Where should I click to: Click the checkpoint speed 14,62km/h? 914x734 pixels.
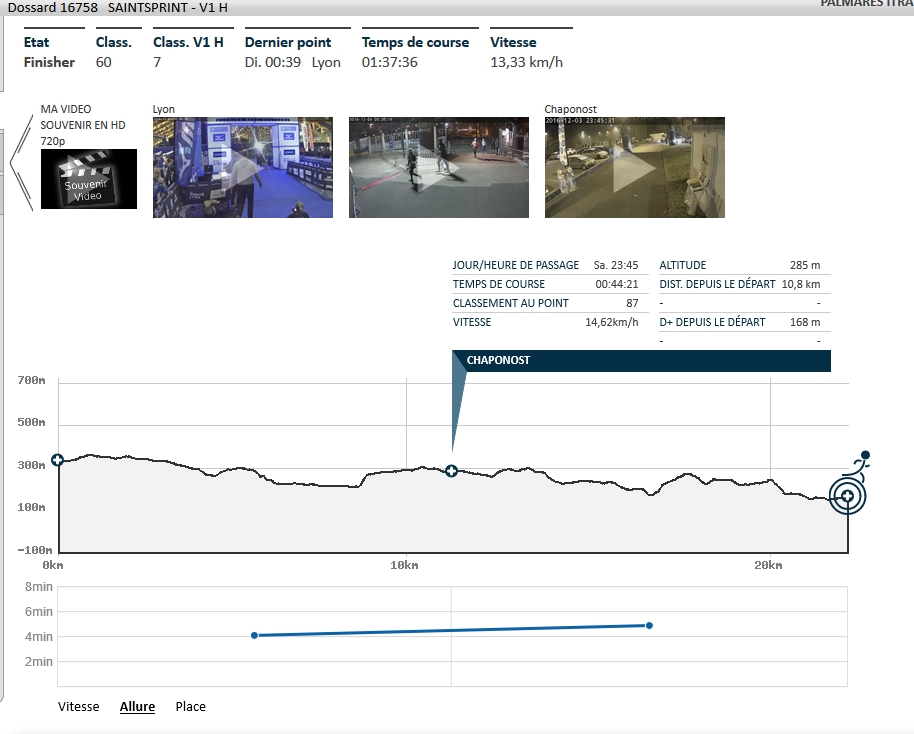pos(611,322)
